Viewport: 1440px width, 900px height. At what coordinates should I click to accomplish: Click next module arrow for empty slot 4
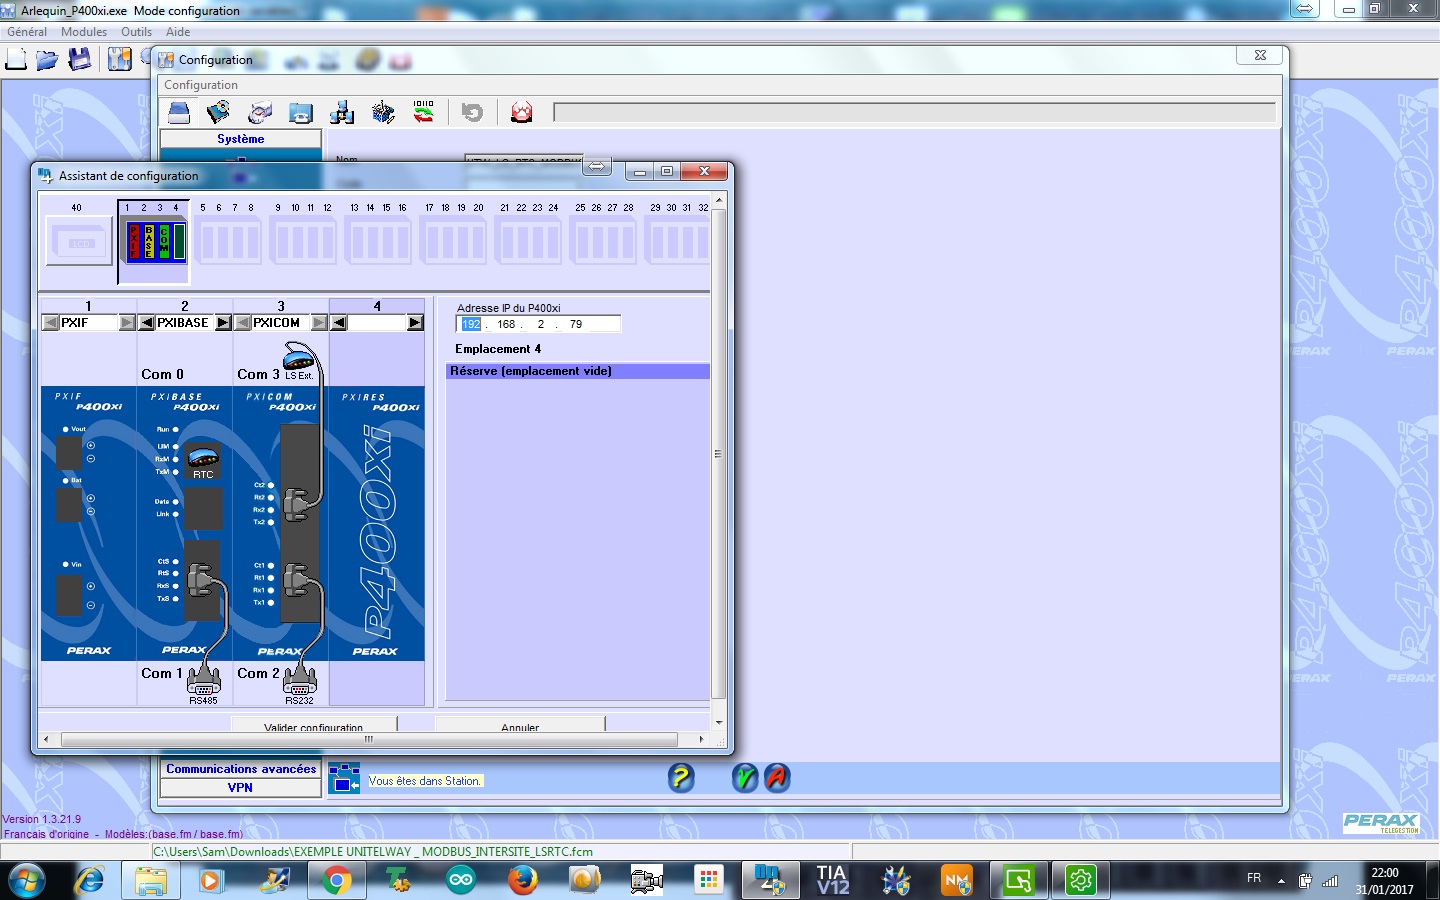(415, 323)
